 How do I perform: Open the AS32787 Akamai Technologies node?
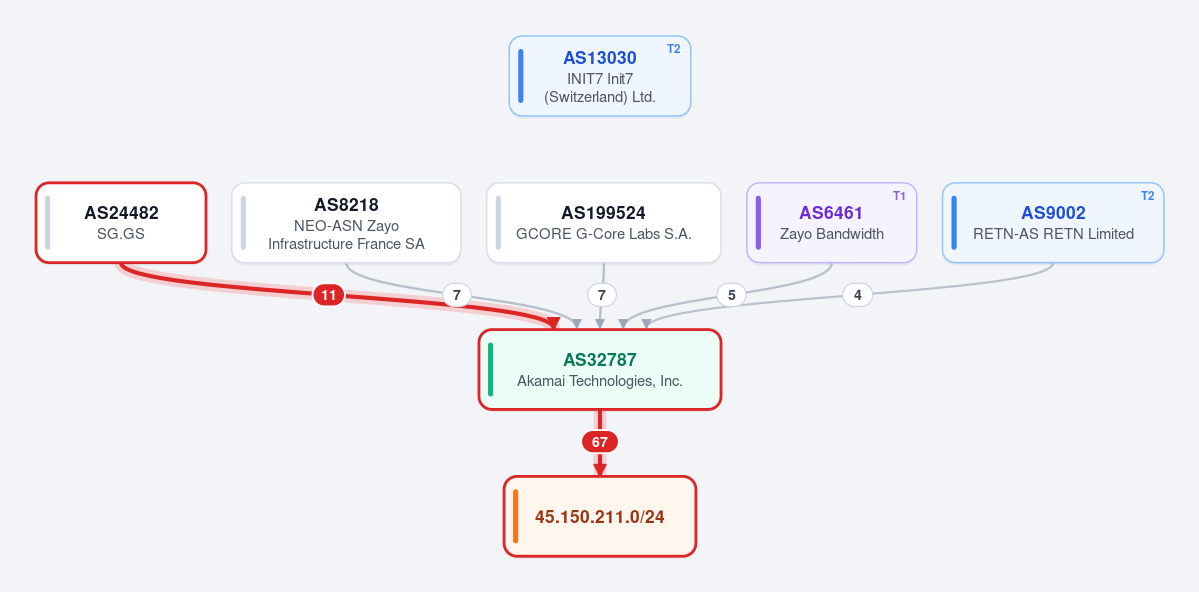pyautogui.click(x=600, y=369)
